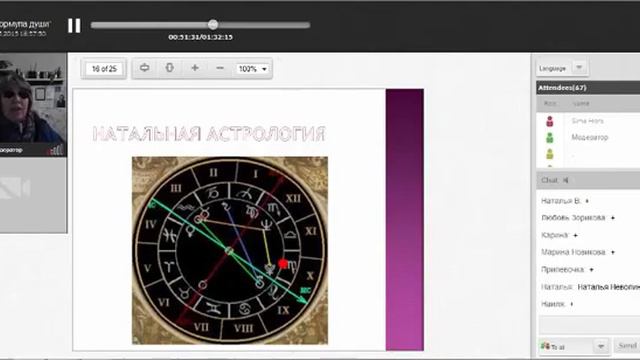Click the Role column header
This screenshot has width=640, height=360.
click(x=550, y=104)
